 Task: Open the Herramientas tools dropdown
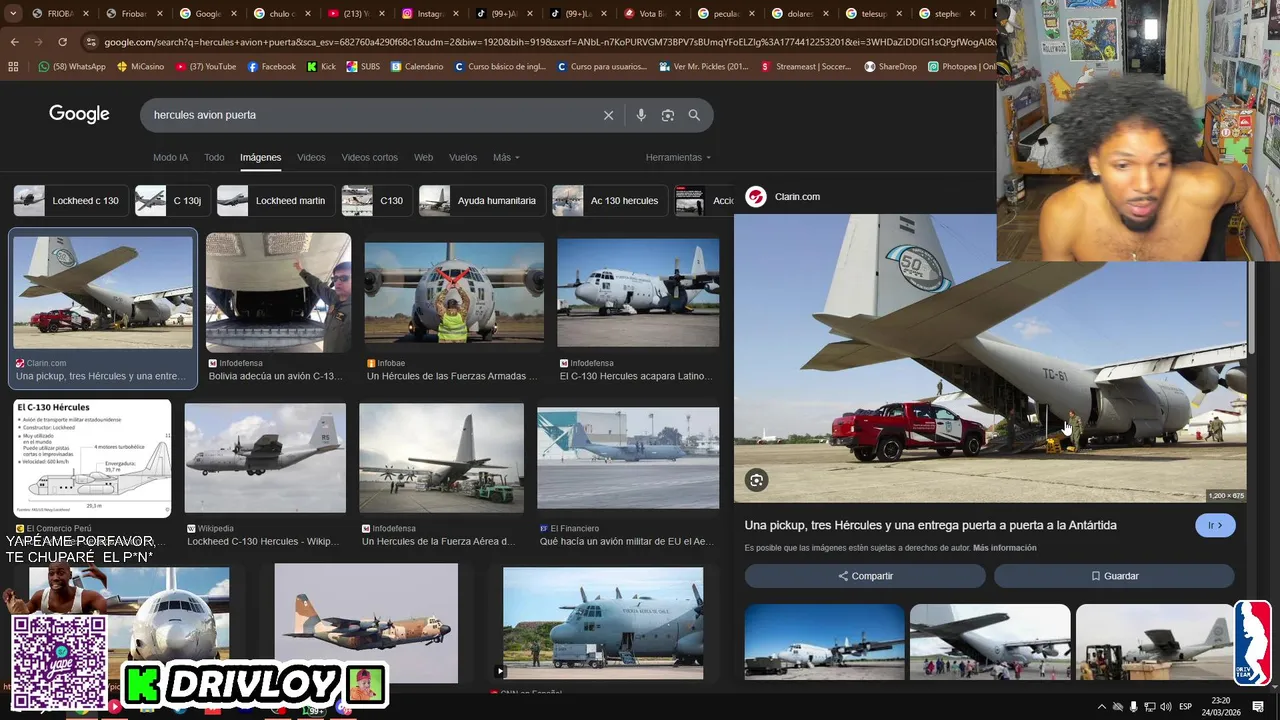point(679,157)
